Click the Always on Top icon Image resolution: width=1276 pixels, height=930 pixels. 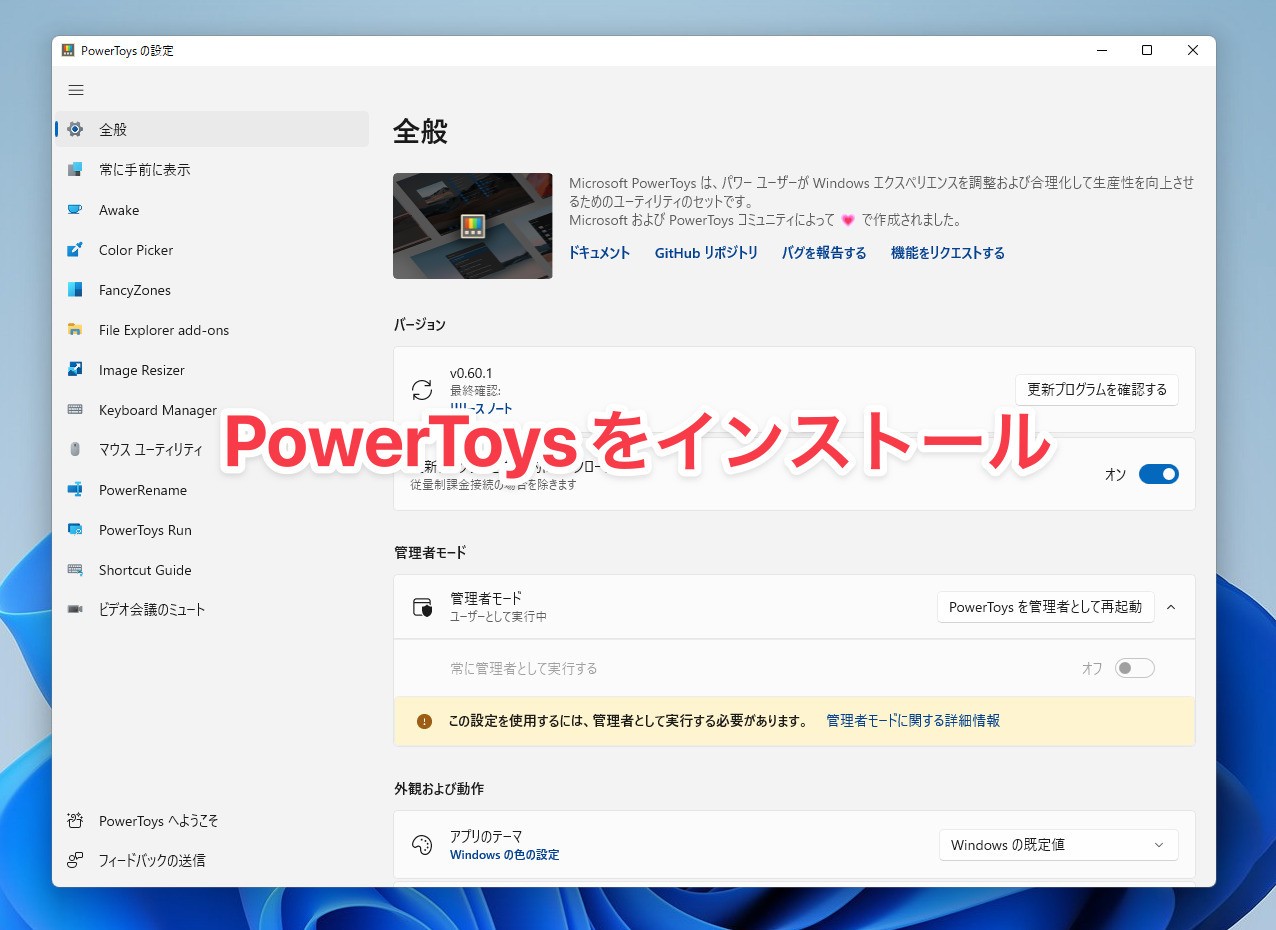pos(75,170)
